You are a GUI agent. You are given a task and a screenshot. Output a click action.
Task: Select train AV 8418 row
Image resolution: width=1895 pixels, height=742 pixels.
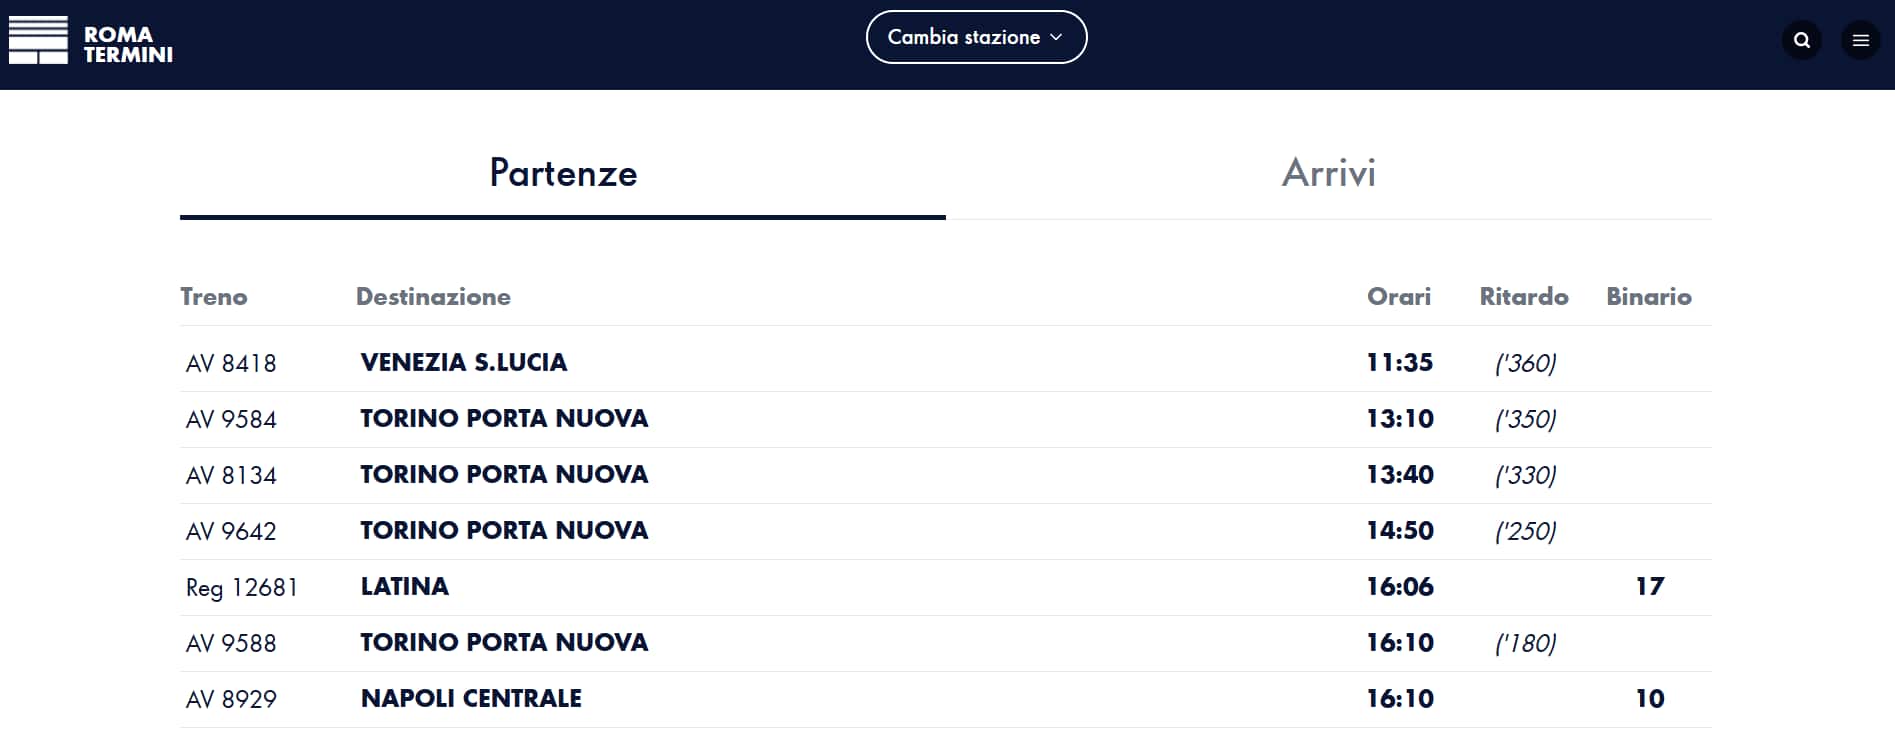(x=231, y=363)
